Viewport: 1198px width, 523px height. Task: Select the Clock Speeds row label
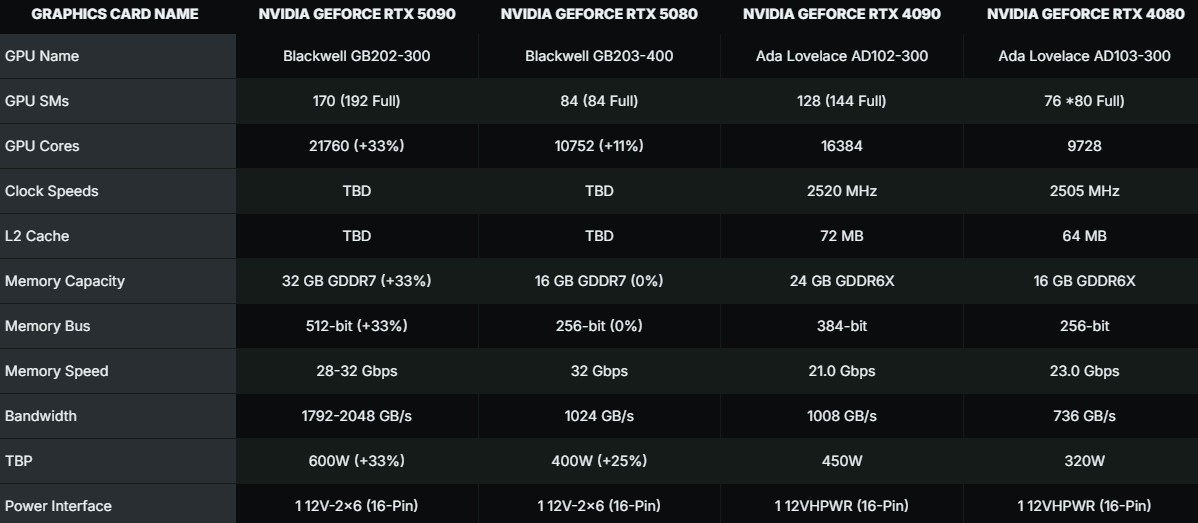[x=52, y=191]
